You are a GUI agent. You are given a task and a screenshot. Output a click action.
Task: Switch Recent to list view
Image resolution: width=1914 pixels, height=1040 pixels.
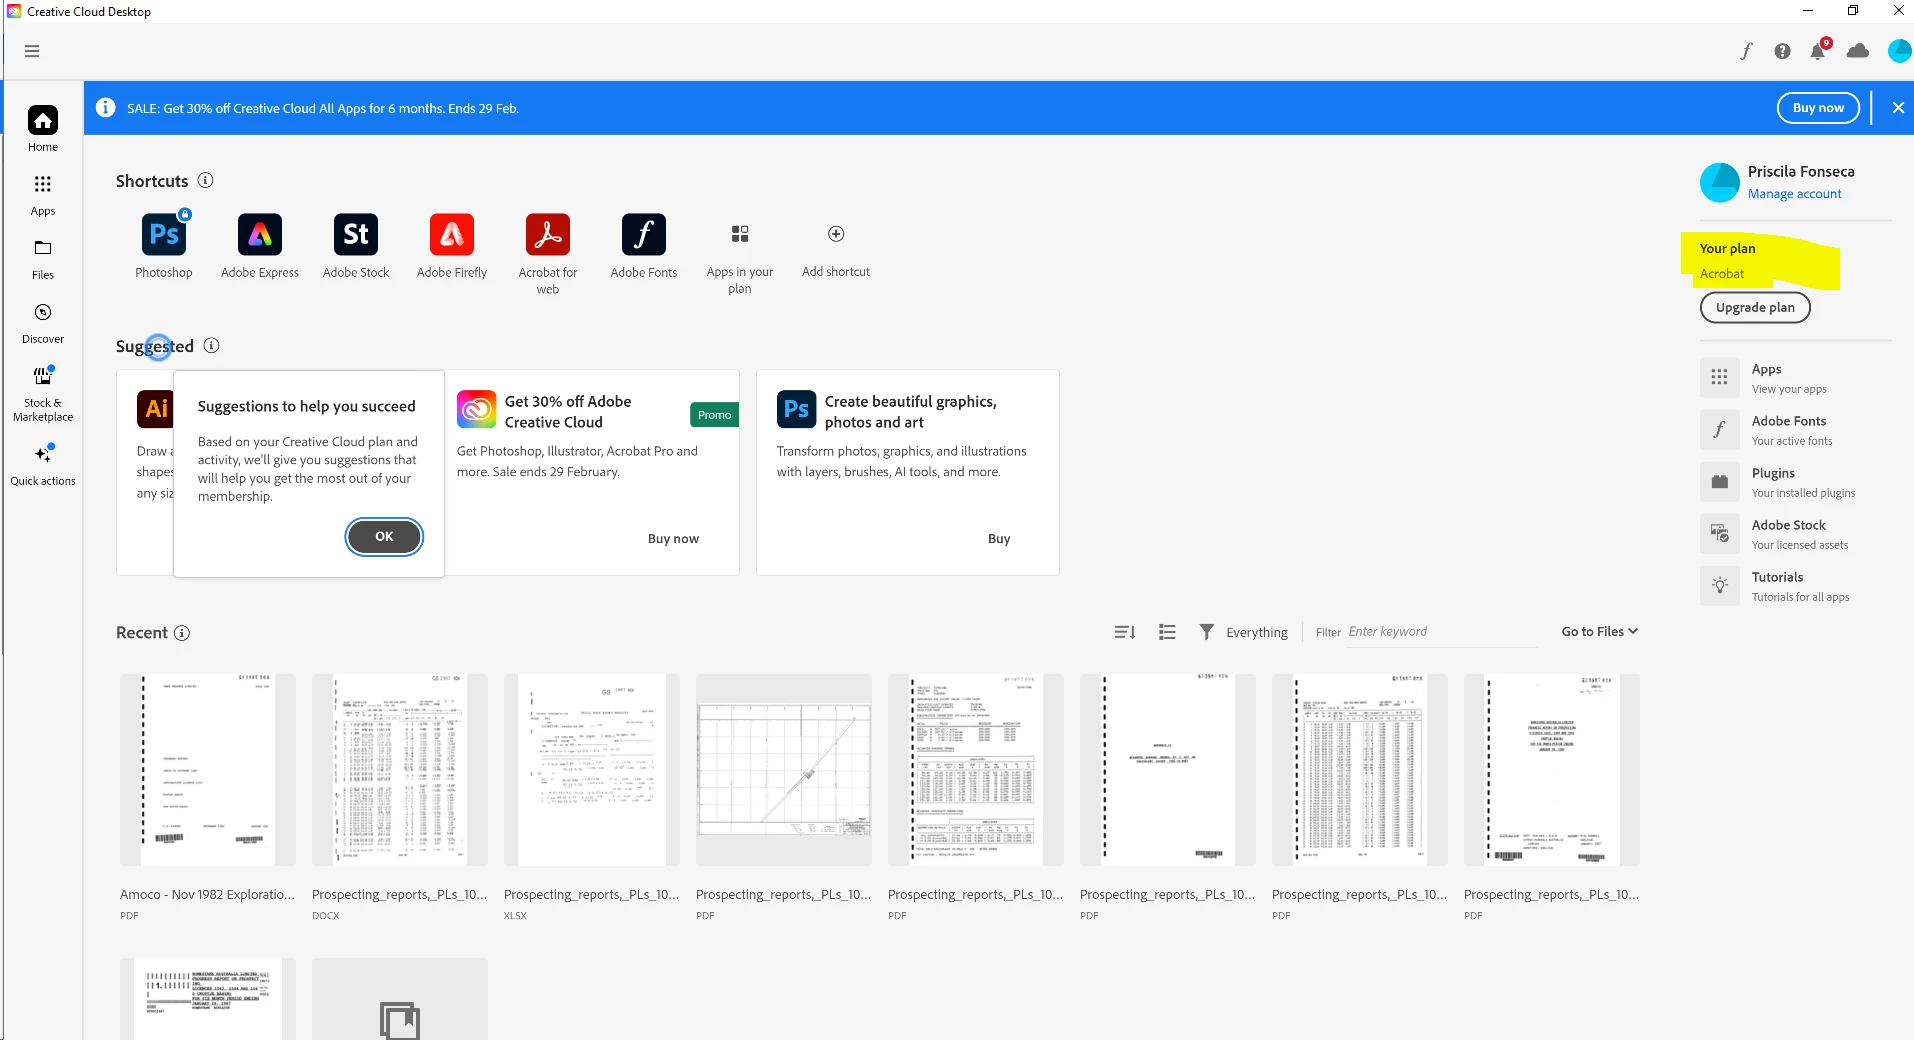(1167, 632)
